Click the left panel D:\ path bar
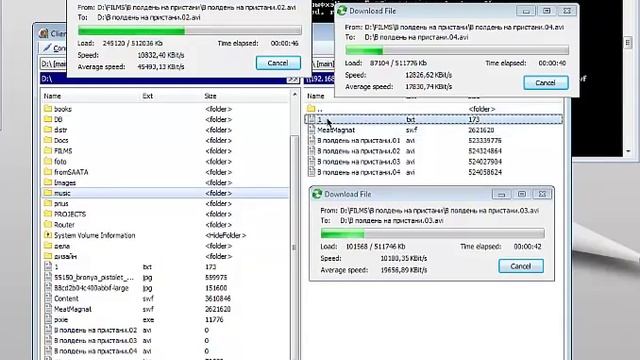The image size is (640, 360). (x=163, y=79)
